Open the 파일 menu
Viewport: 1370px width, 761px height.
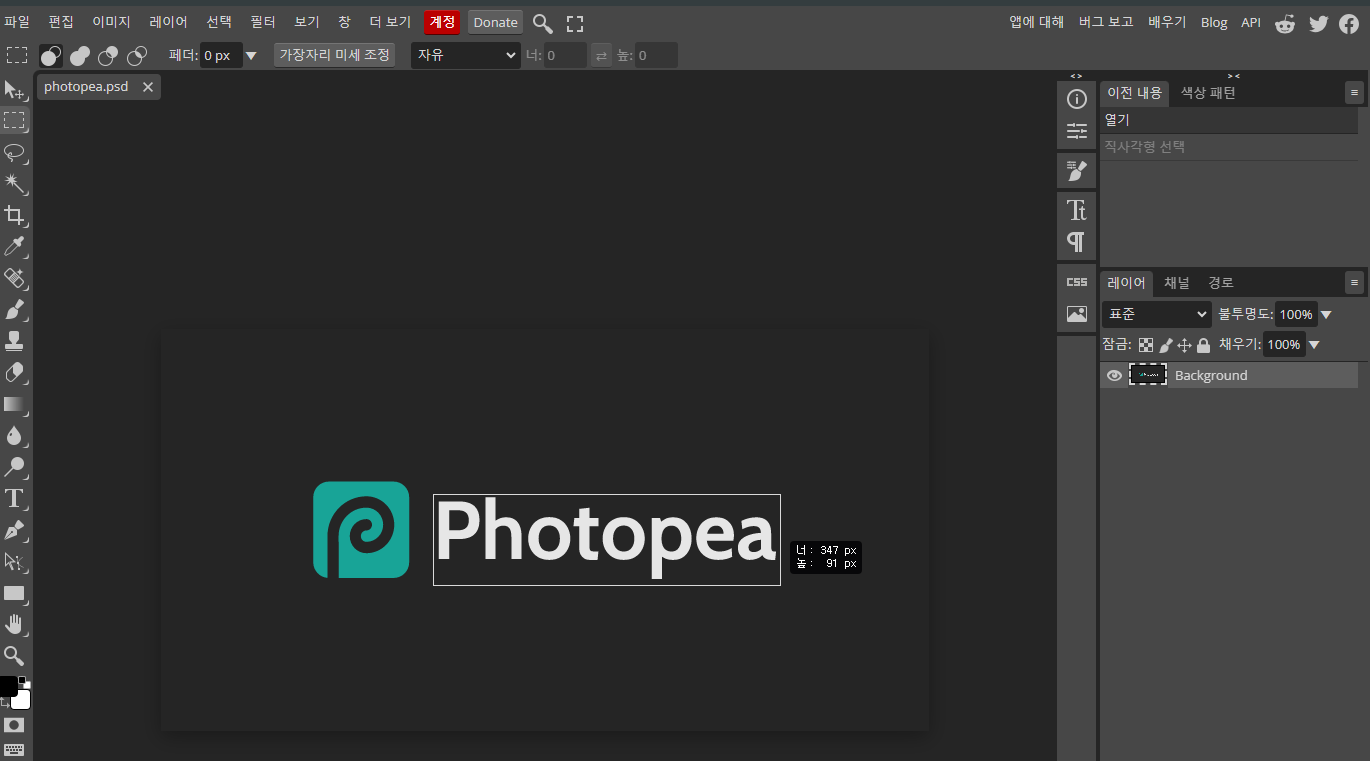(x=17, y=22)
